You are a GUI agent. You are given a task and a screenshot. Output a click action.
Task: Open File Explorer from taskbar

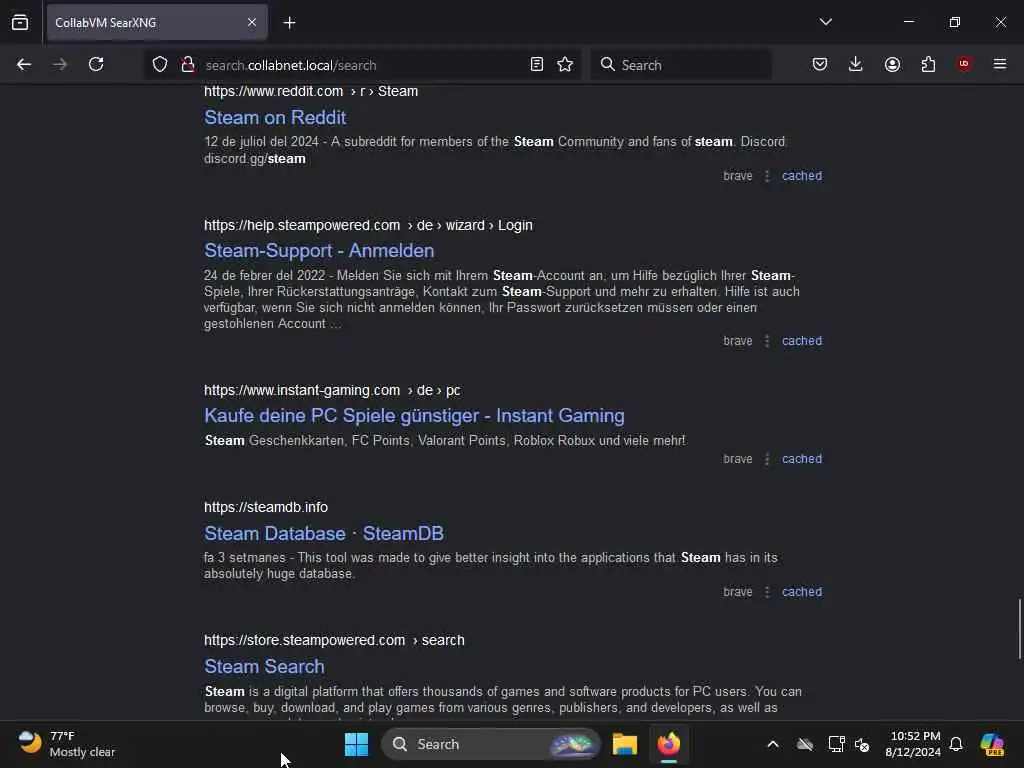click(624, 744)
